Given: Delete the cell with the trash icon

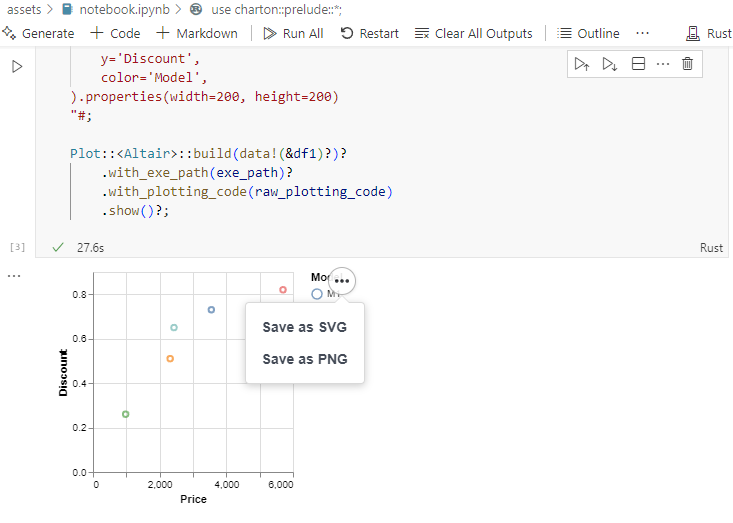Looking at the screenshot, I should click(687, 64).
